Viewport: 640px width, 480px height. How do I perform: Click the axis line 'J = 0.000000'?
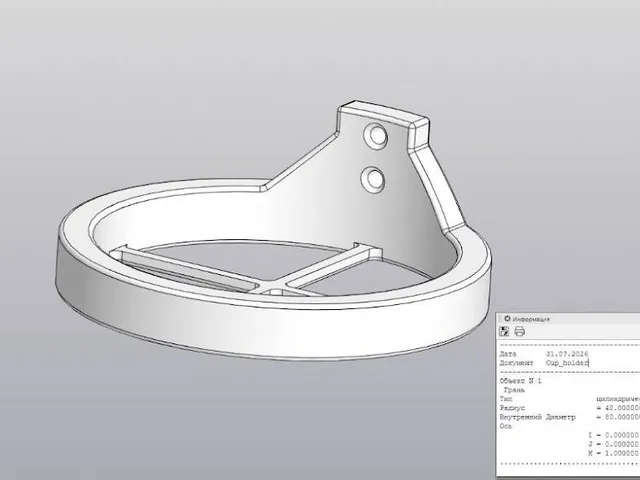[x=614, y=444]
